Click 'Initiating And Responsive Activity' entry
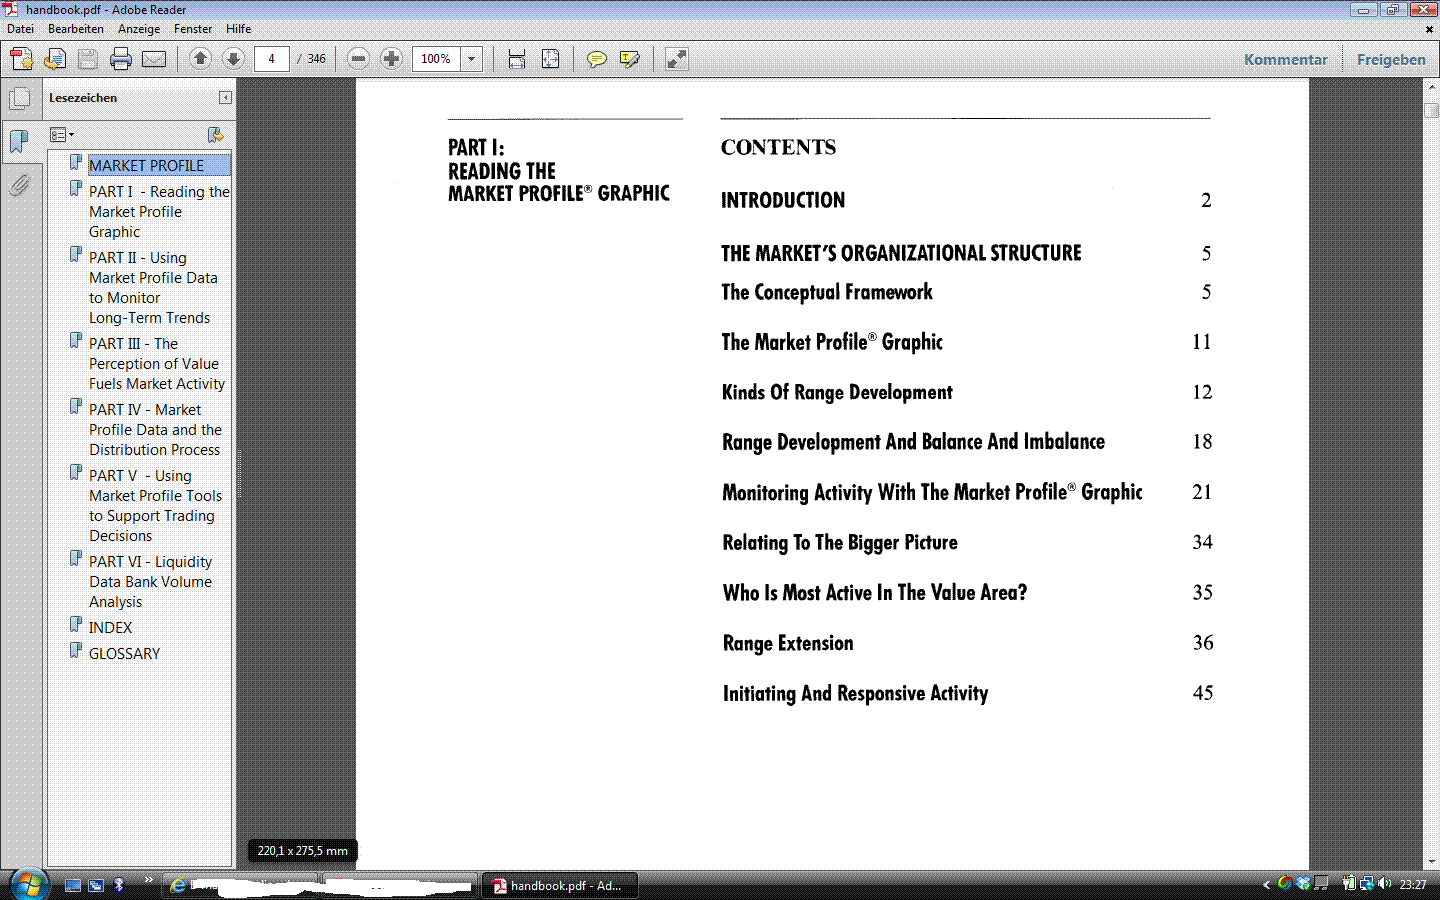Screen dimensions: 1440x900 [855, 693]
